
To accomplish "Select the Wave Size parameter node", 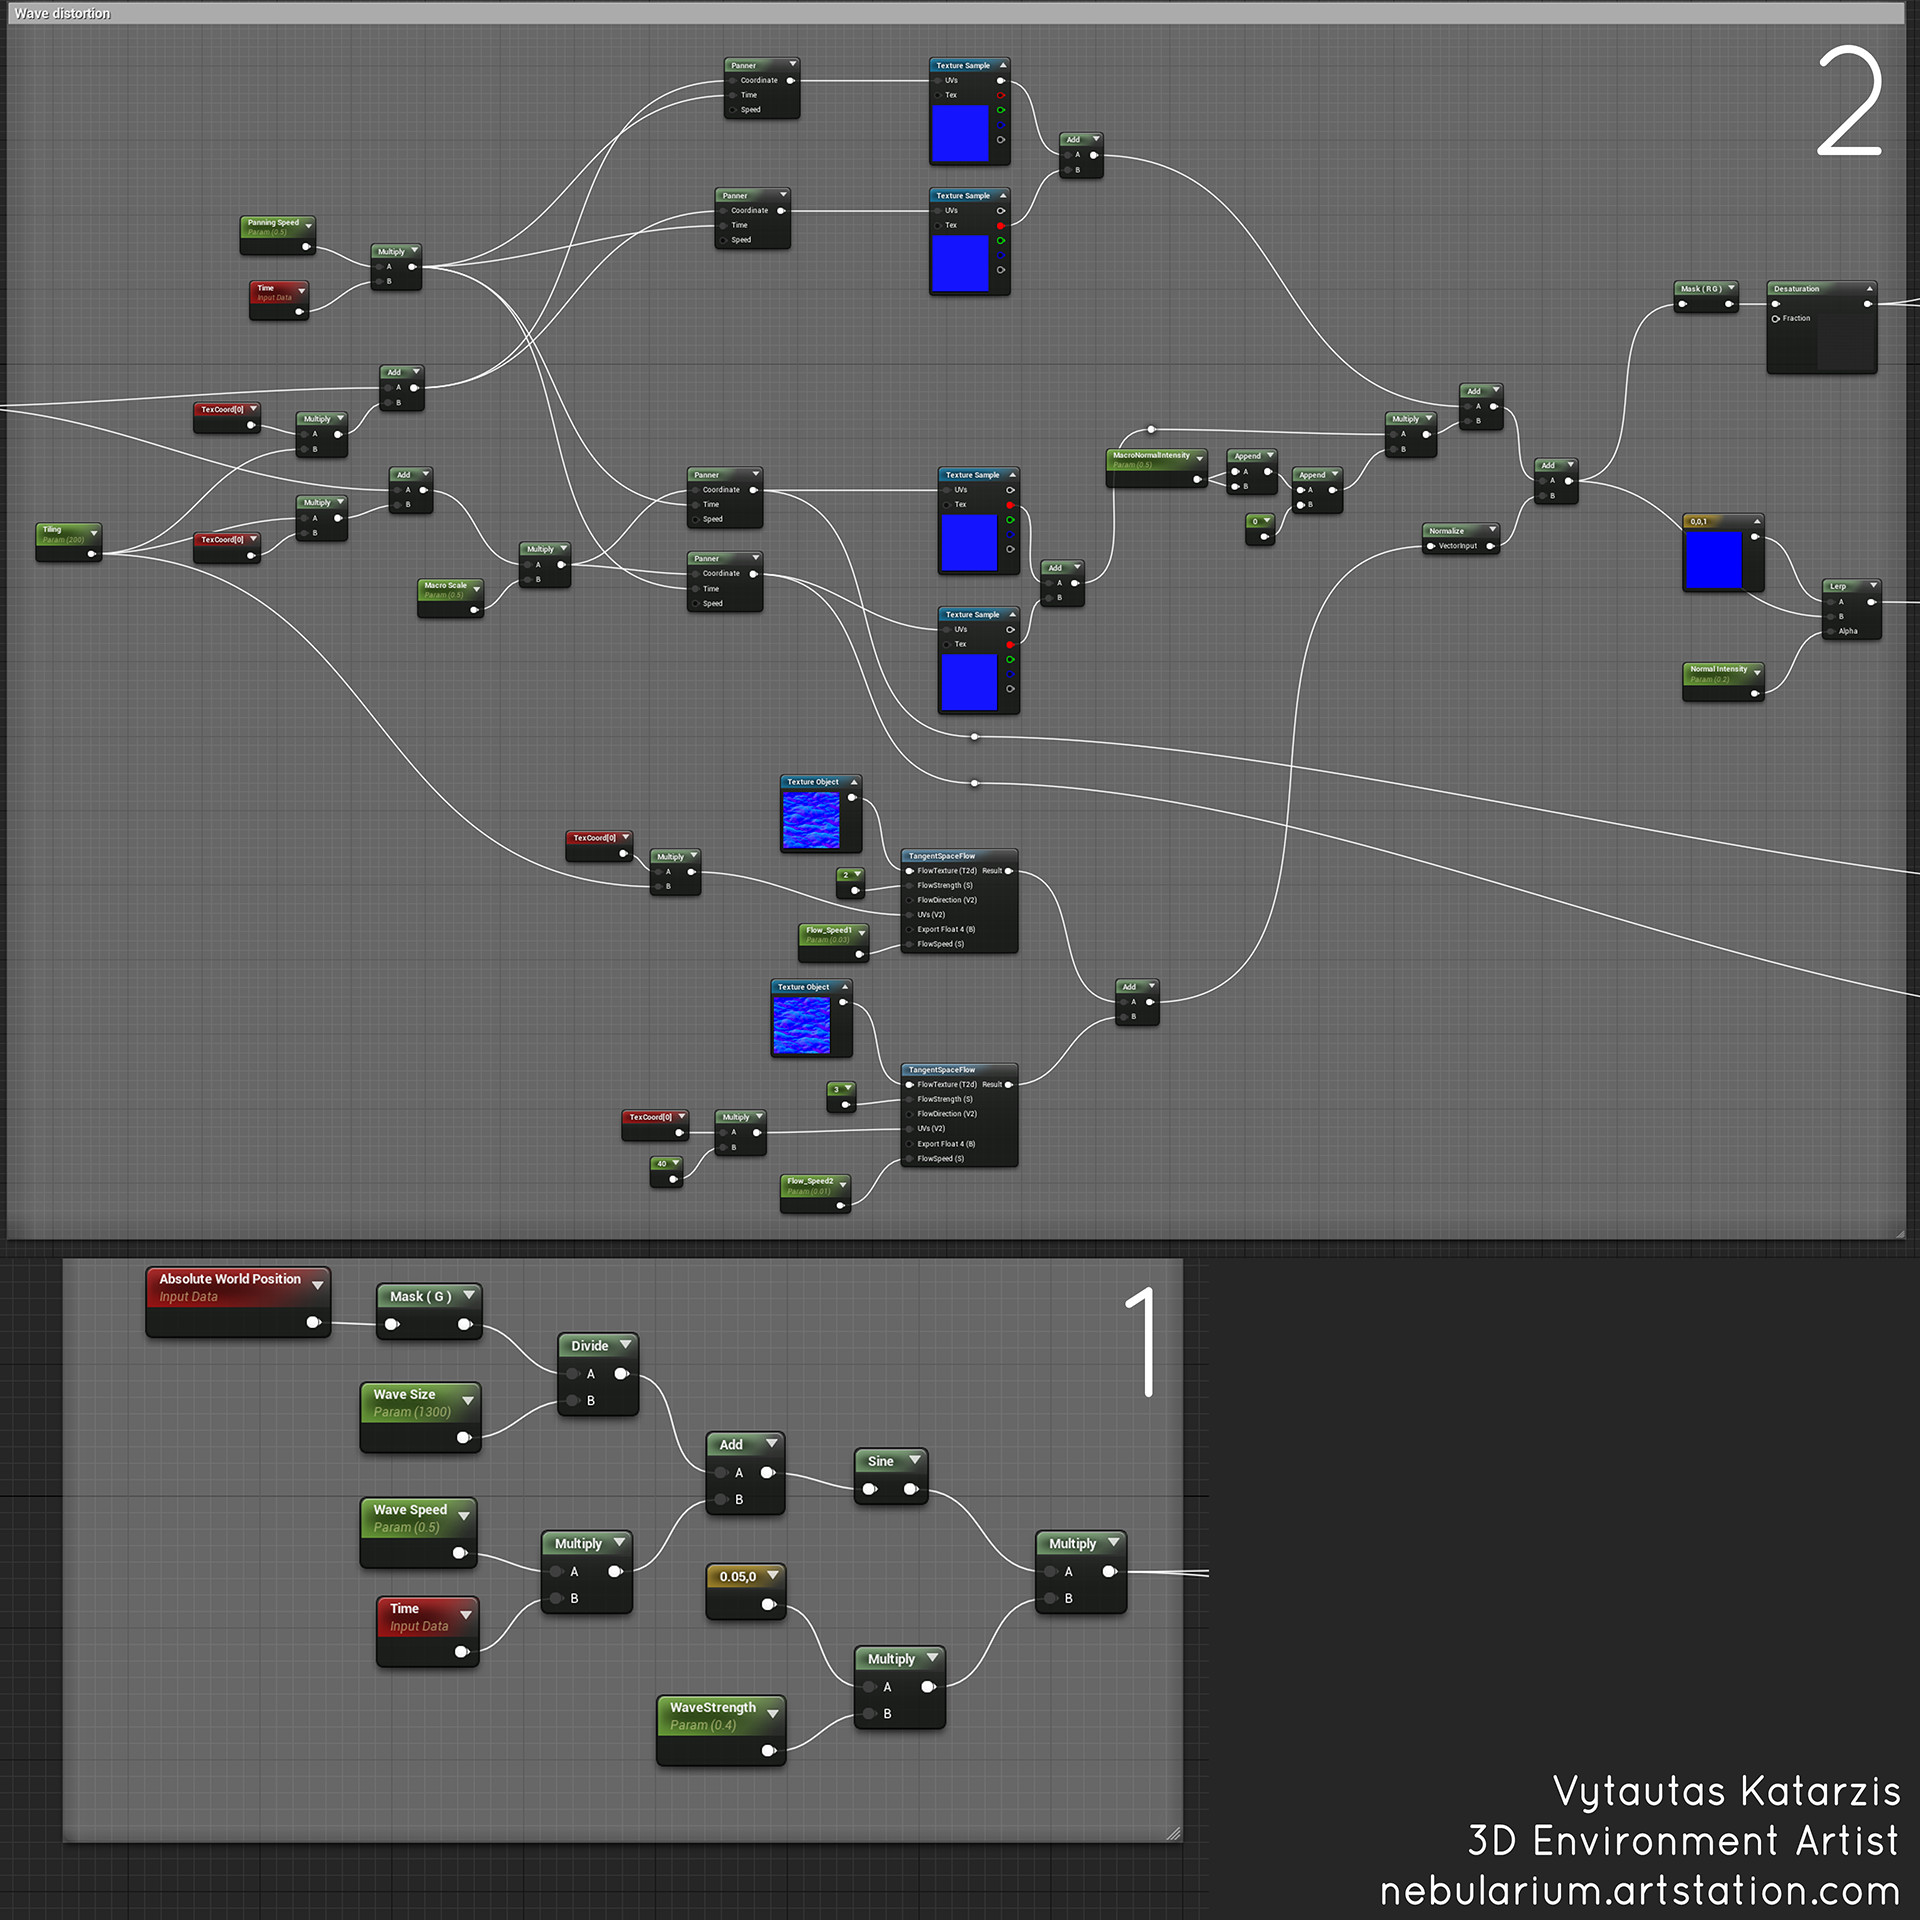I will [420, 1417].
